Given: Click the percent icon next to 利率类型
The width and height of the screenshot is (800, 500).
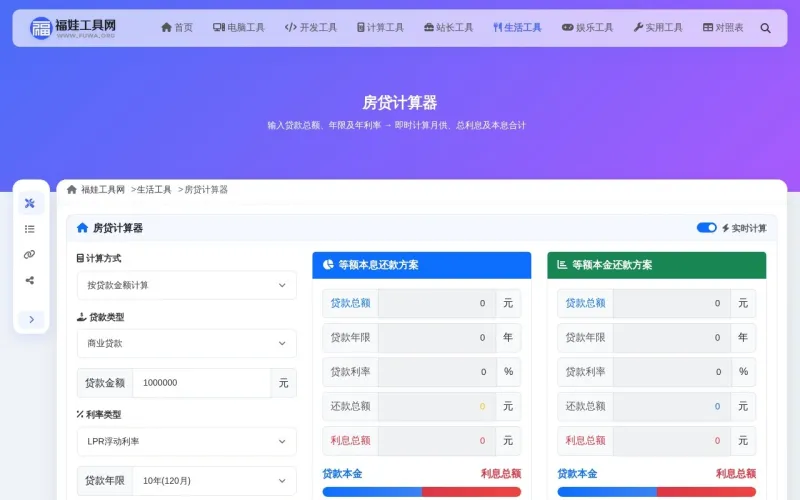Looking at the screenshot, I should [x=80, y=414].
